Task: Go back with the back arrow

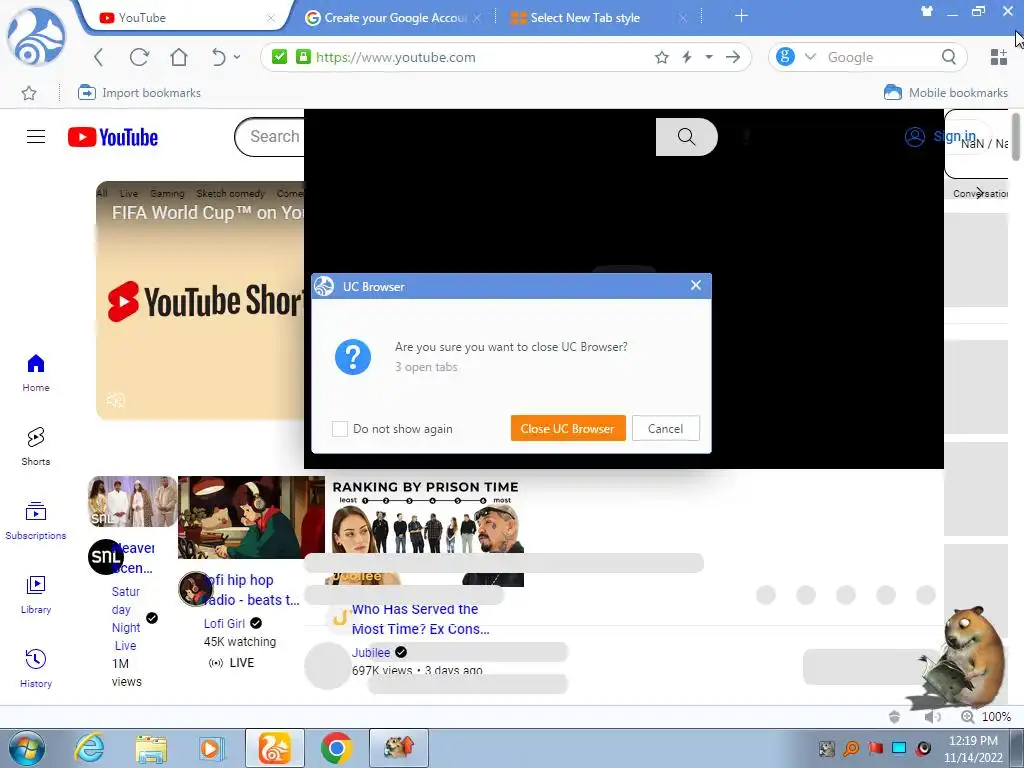Action: pyautogui.click(x=99, y=57)
